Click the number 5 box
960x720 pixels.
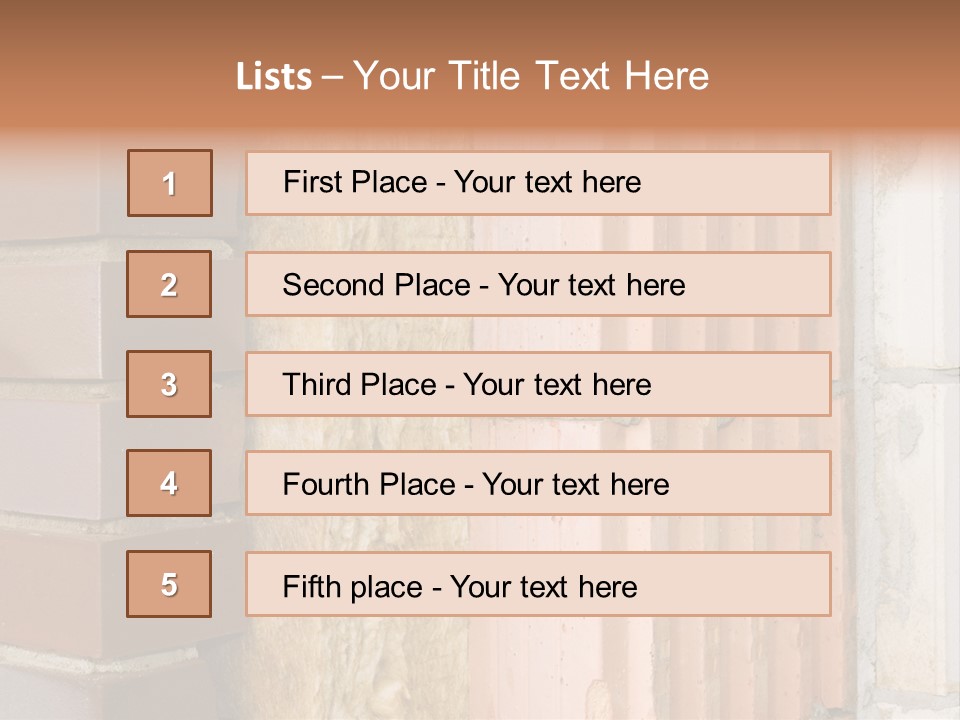pyautogui.click(x=169, y=584)
